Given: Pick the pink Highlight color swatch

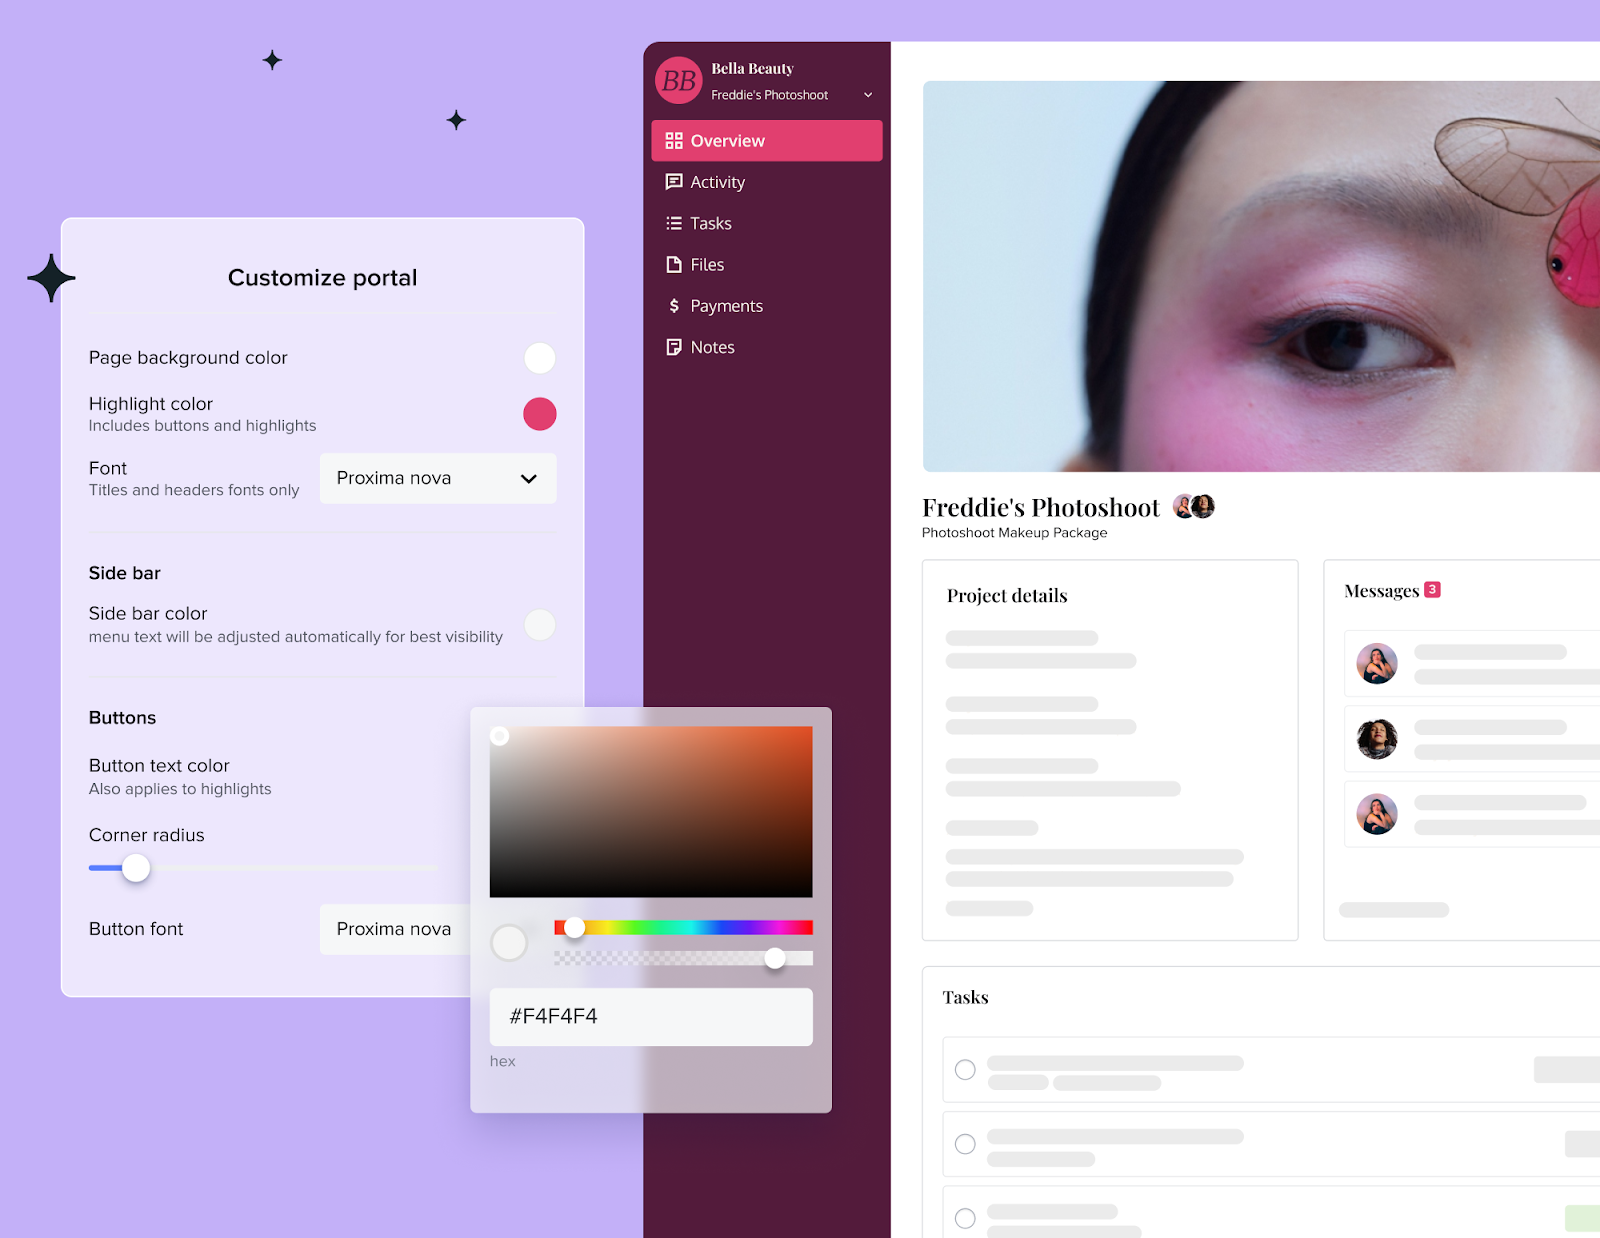Looking at the screenshot, I should pos(540,414).
